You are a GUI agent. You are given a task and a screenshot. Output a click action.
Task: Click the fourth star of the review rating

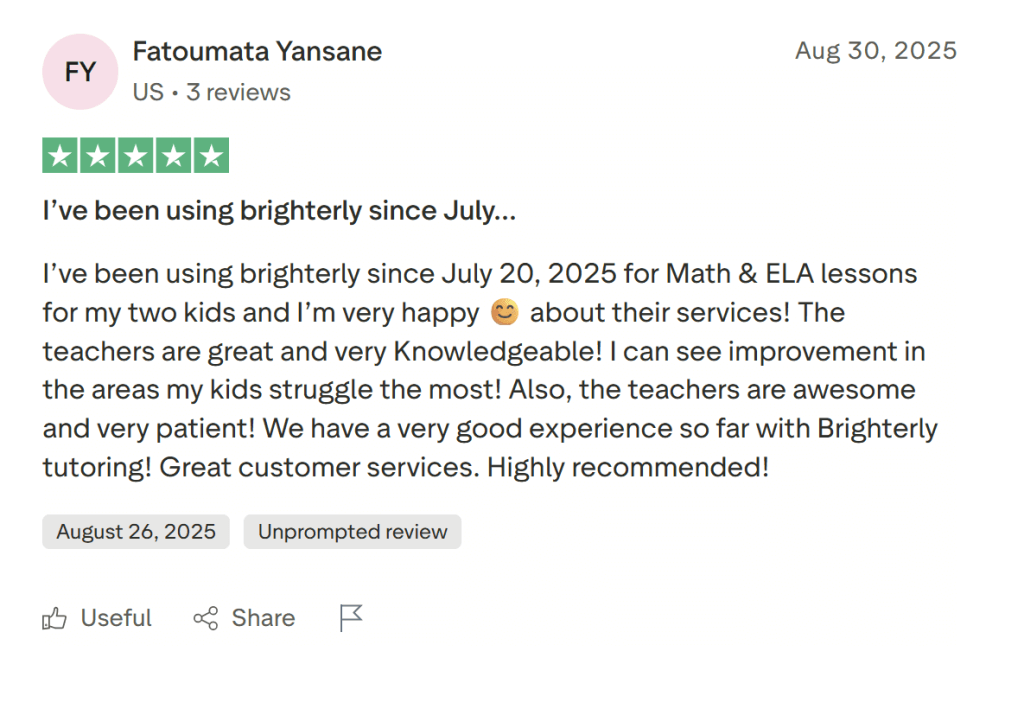tap(175, 155)
